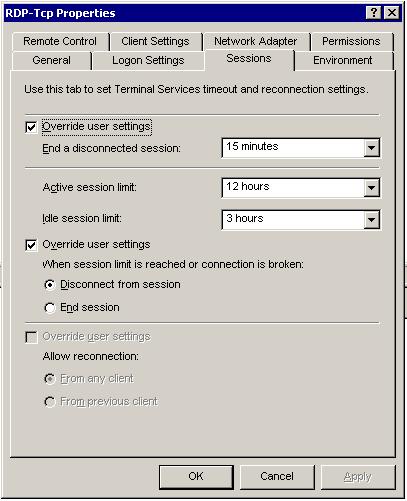This screenshot has width=407, height=501.
Task: Click the 12 hours value field
Action: tap(293, 188)
